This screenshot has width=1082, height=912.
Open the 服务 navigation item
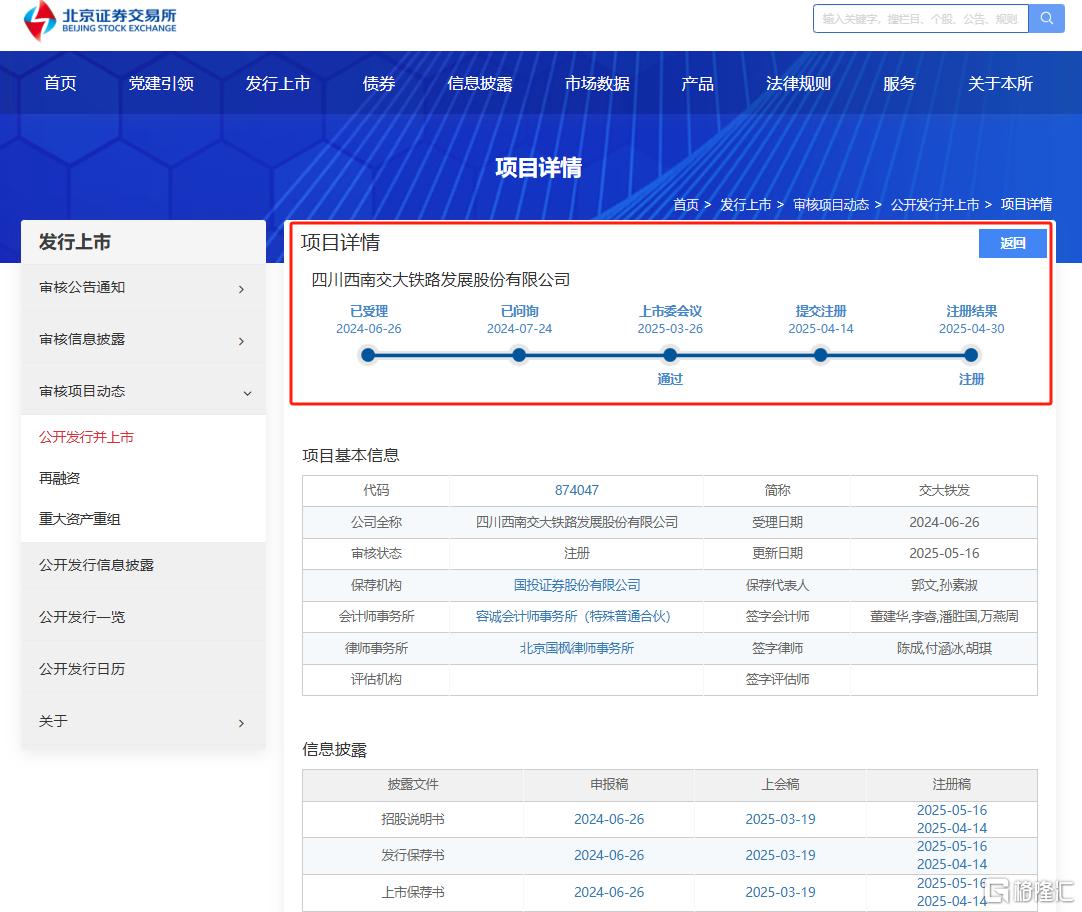899,83
